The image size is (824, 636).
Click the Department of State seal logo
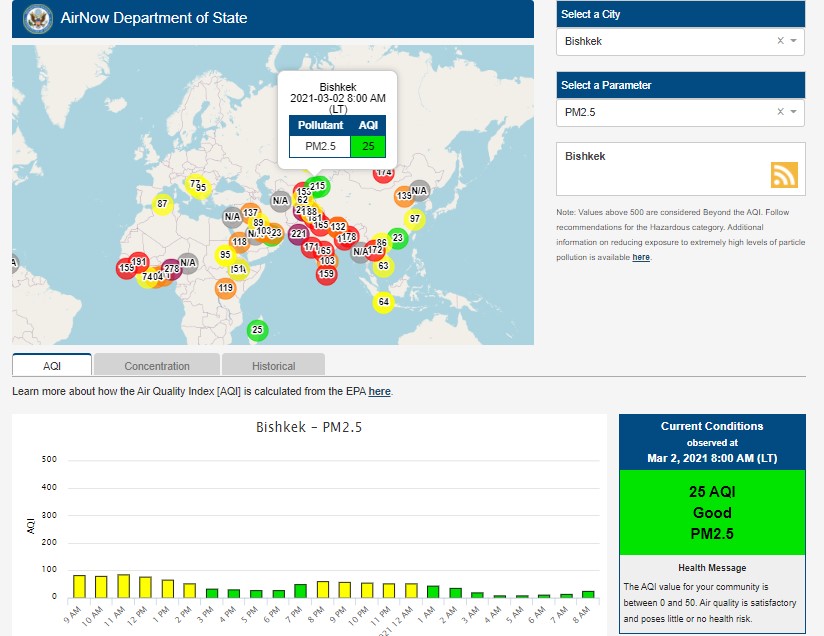tap(37, 18)
